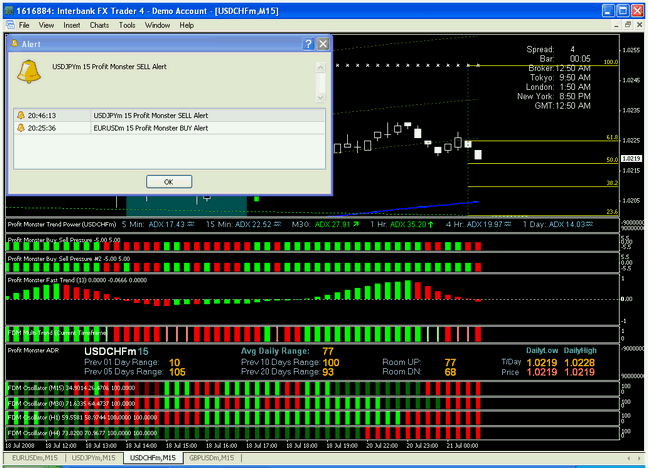Click the 38.2 Fibonacci level label
This screenshot has width=648, height=468.
click(612, 182)
